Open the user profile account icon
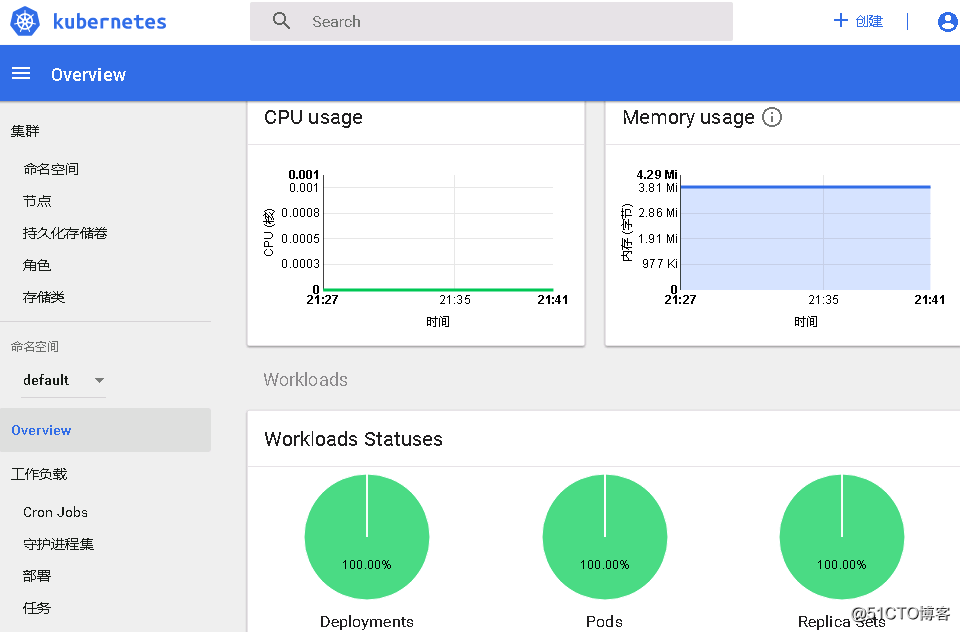 [x=947, y=21]
